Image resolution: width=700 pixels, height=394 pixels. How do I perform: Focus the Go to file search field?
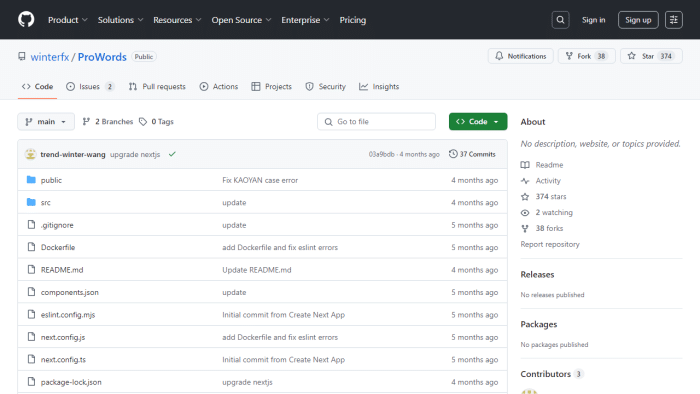[x=376, y=121]
